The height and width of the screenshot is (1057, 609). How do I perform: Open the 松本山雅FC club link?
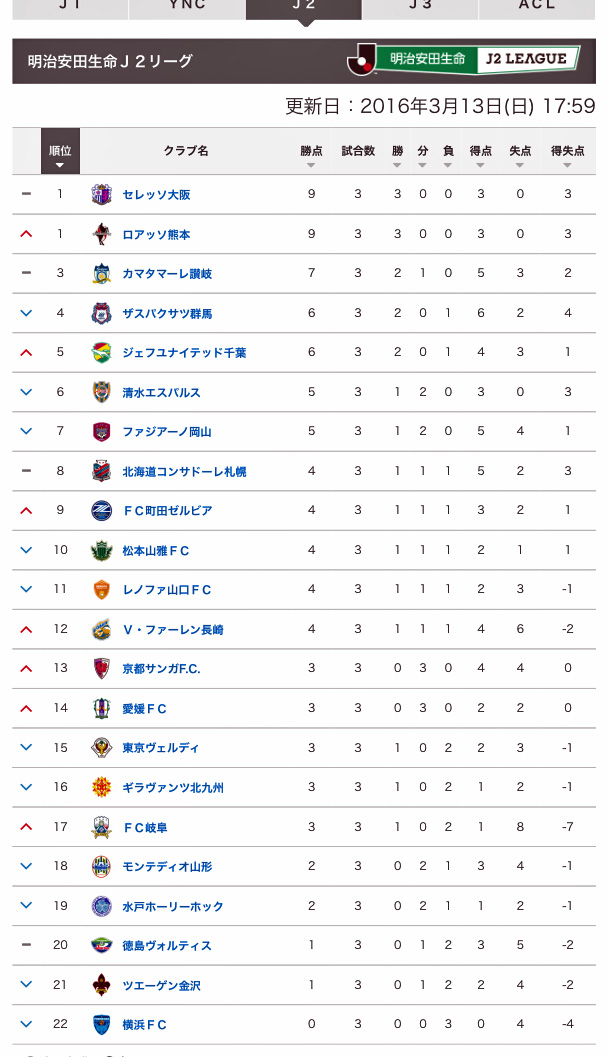(x=155, y=550)
